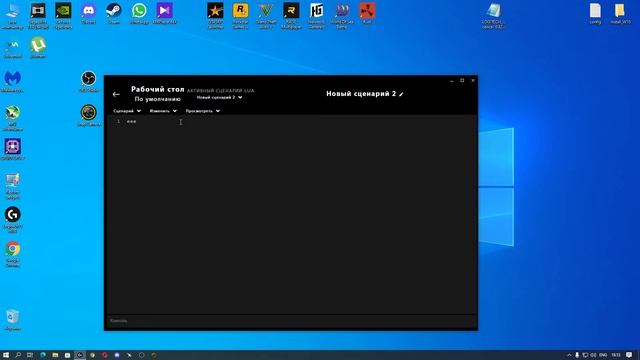Click the Консоль bar at the window bottom
Image resolution: width=640 pixels, height=360 pixels.
[291, 321]
